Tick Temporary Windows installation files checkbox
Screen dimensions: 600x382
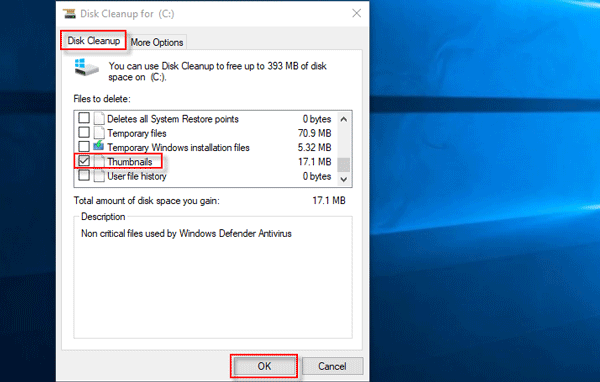[84, 147]
